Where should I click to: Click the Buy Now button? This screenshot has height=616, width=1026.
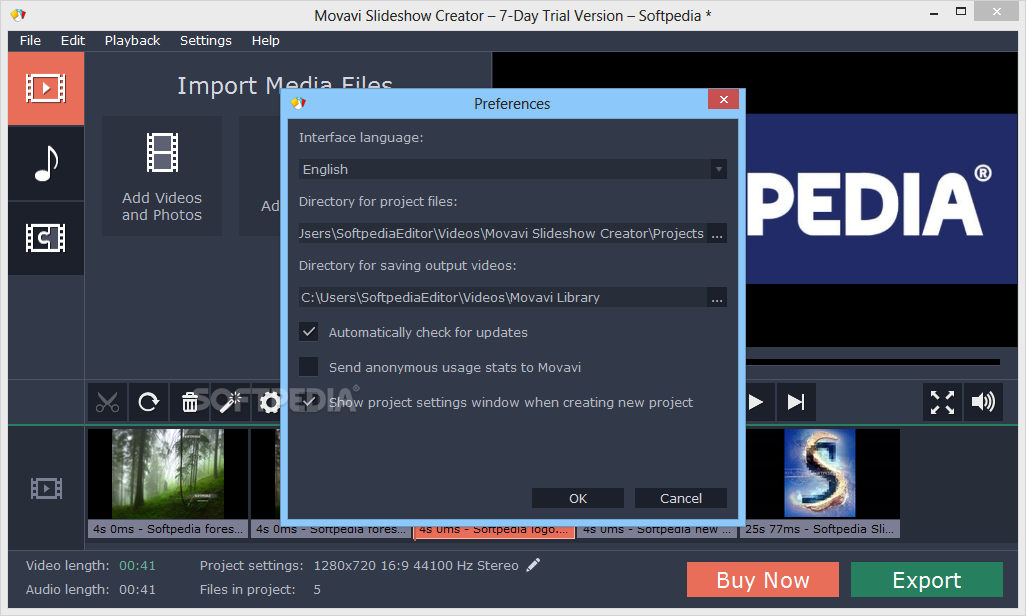pyautogui.click(x=763, y=580)
